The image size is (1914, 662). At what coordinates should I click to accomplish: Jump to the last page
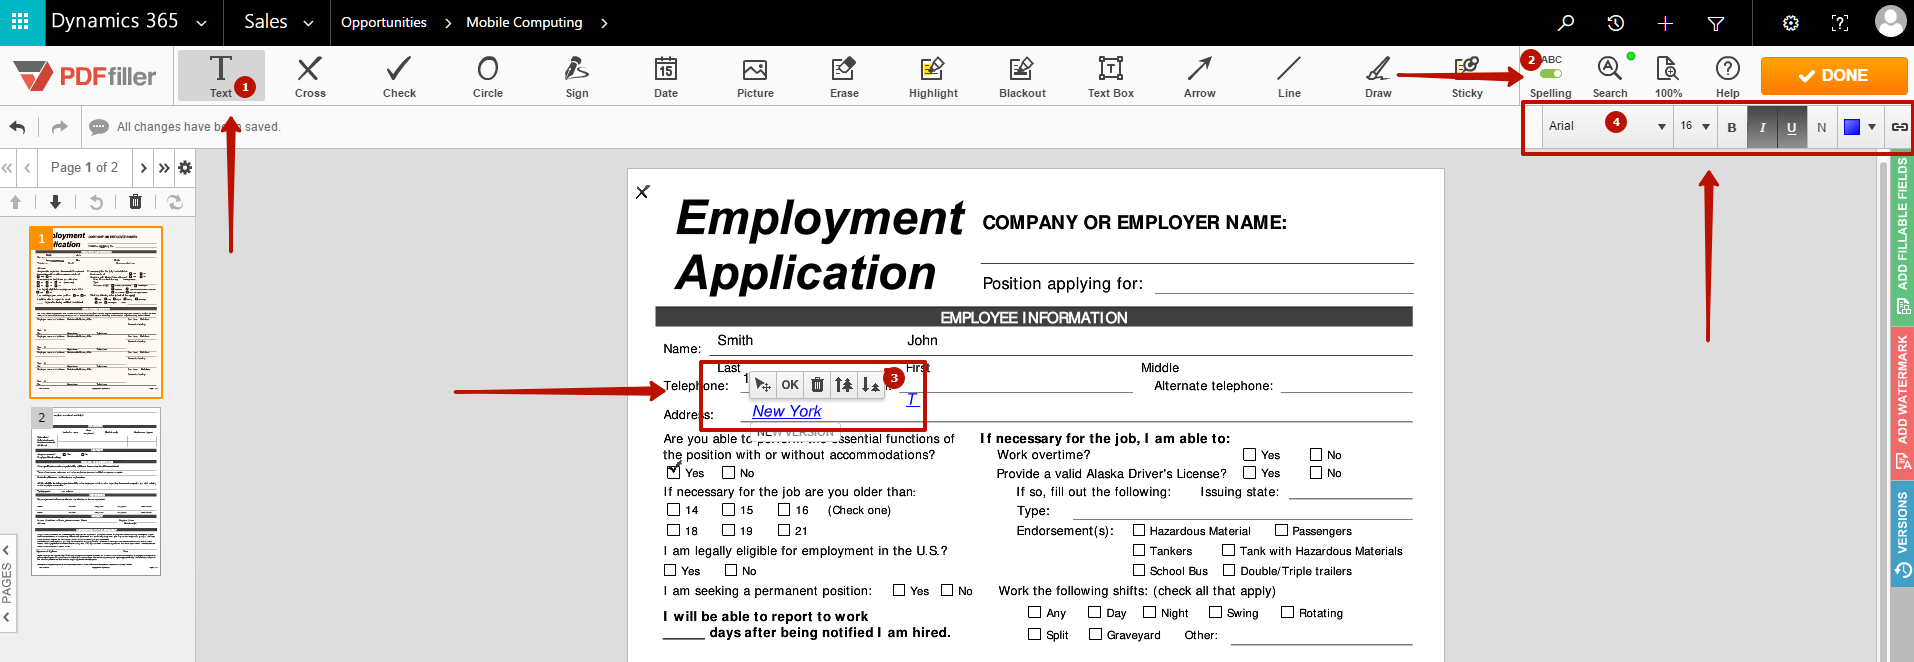(x=164, y=168)
